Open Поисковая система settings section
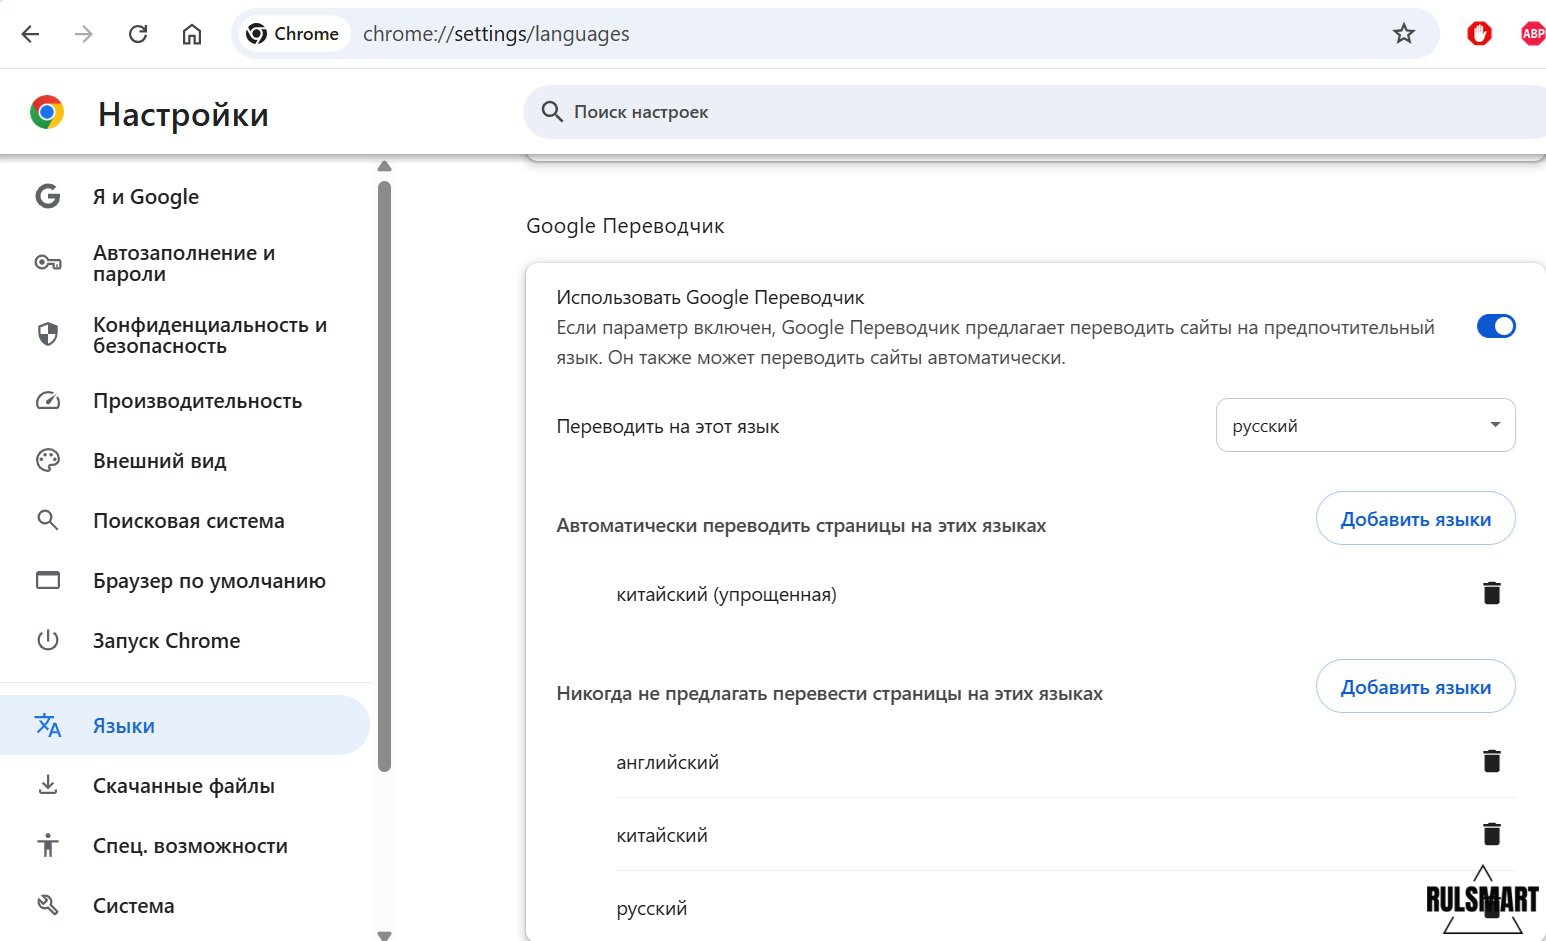Viewport: 1546px width, 941px height. tap(186, 521)
